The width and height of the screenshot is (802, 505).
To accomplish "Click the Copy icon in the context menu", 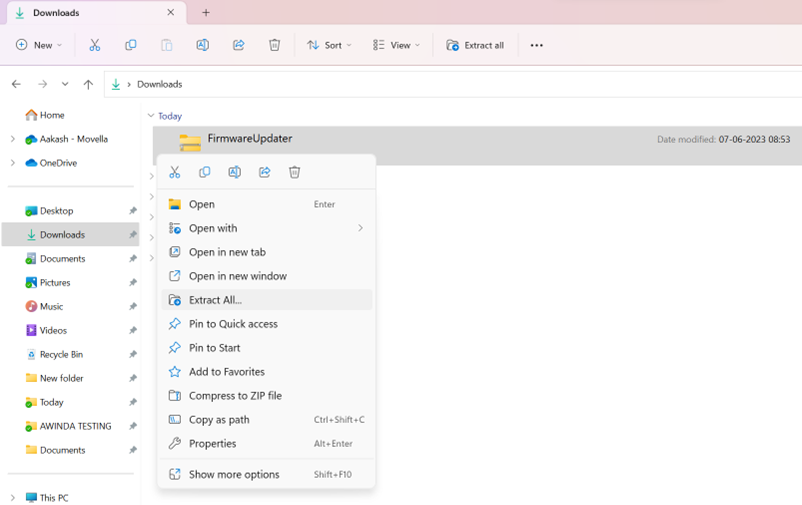I will (205, 172).
